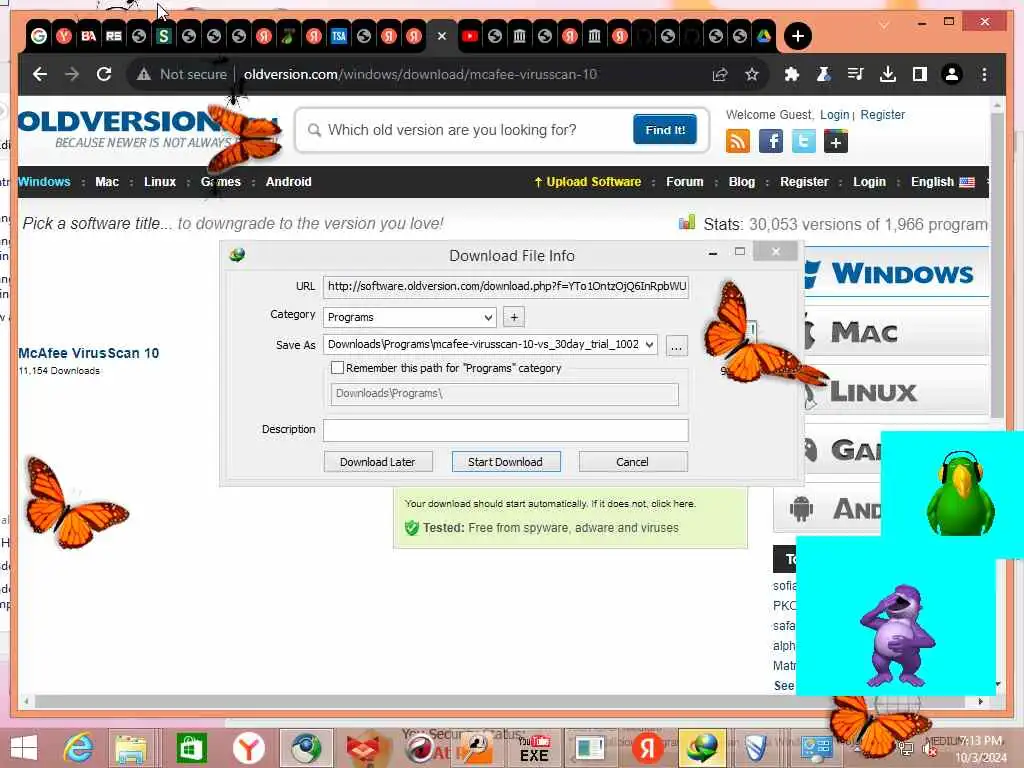1024x768 pixels.
Task: Switch to the Google Drive tab
Action: click(764, 36)
